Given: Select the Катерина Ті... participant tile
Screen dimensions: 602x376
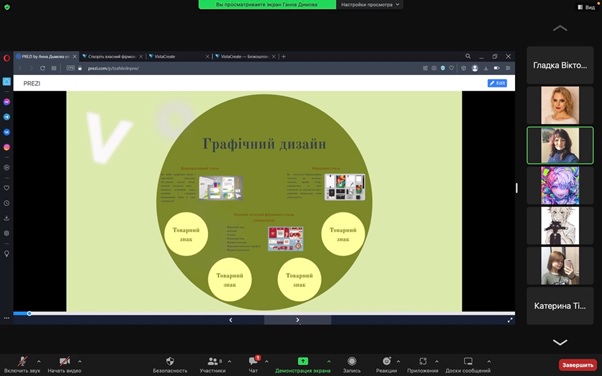Looking at the screenshot, I should click(560, 306).
